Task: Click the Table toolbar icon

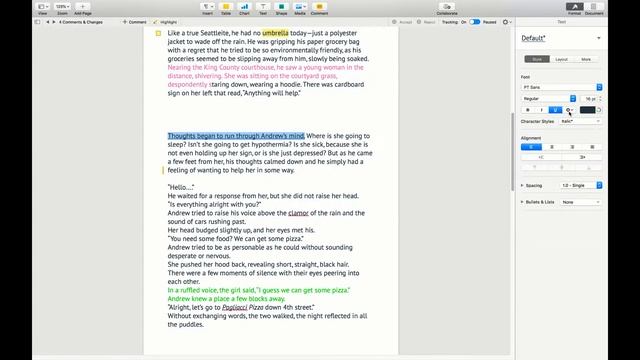Action: coord(226,7)
